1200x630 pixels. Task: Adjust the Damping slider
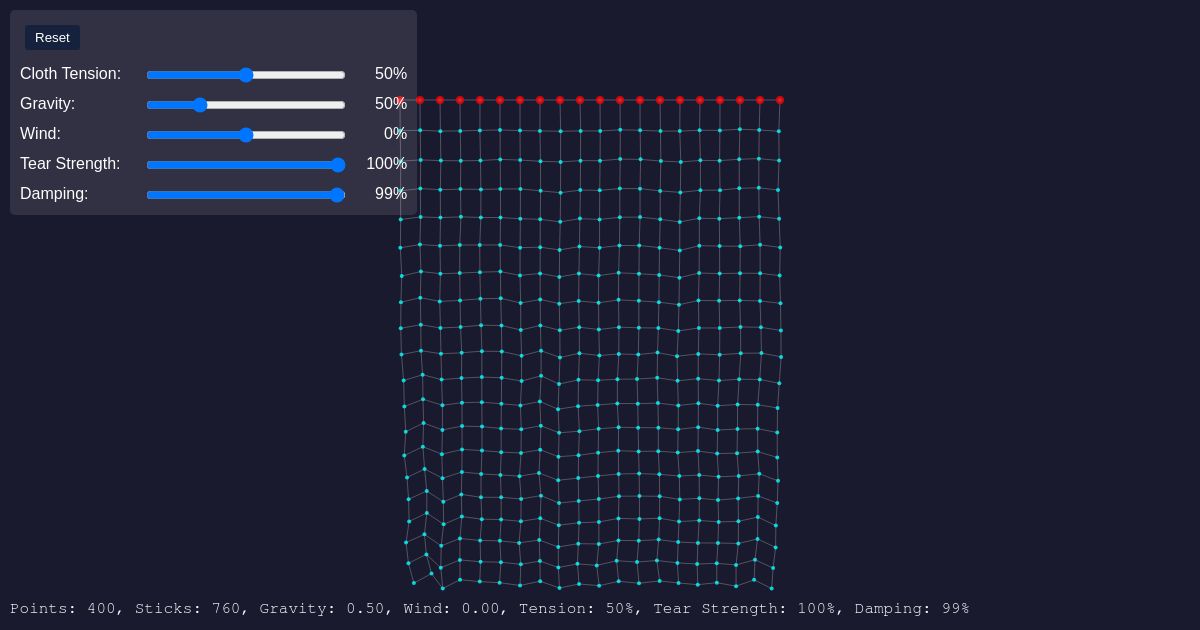(x=246, y=195)
